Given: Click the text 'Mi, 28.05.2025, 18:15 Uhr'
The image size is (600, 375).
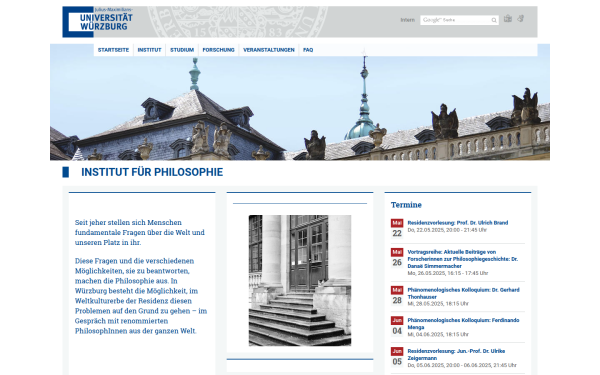Looking at the screenshot, I should point(438,303).
